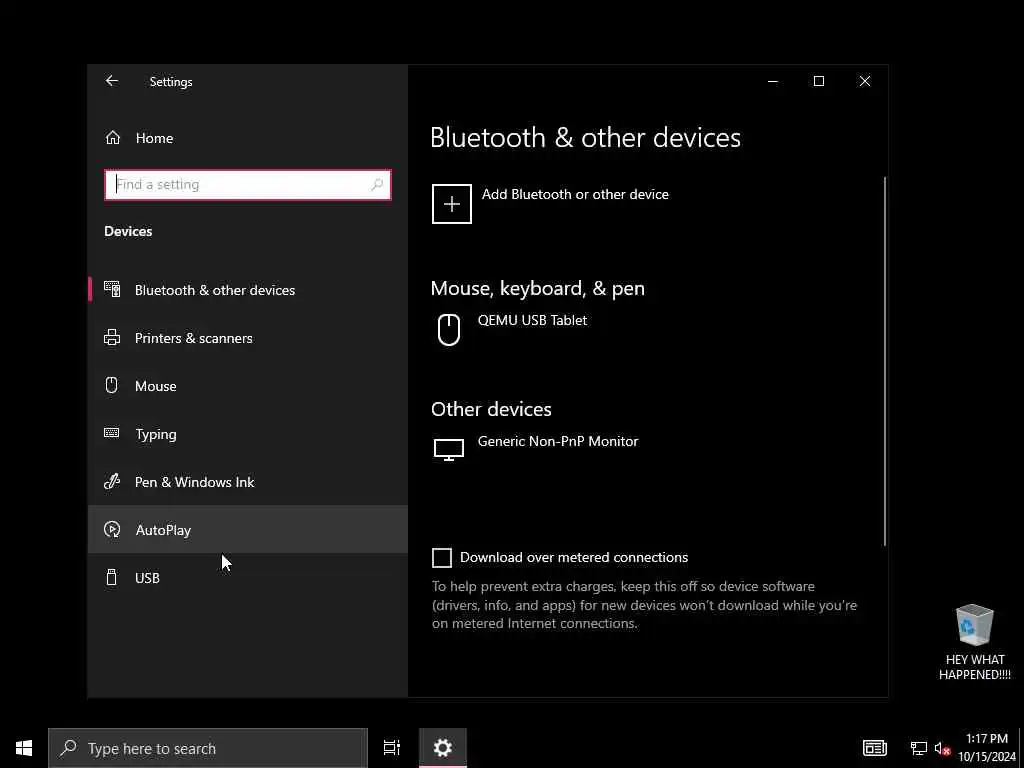Viewport: 1024px width, 768px height.
Task: Select the Recycle Bin desktop icon
Action: click(974, 643)
